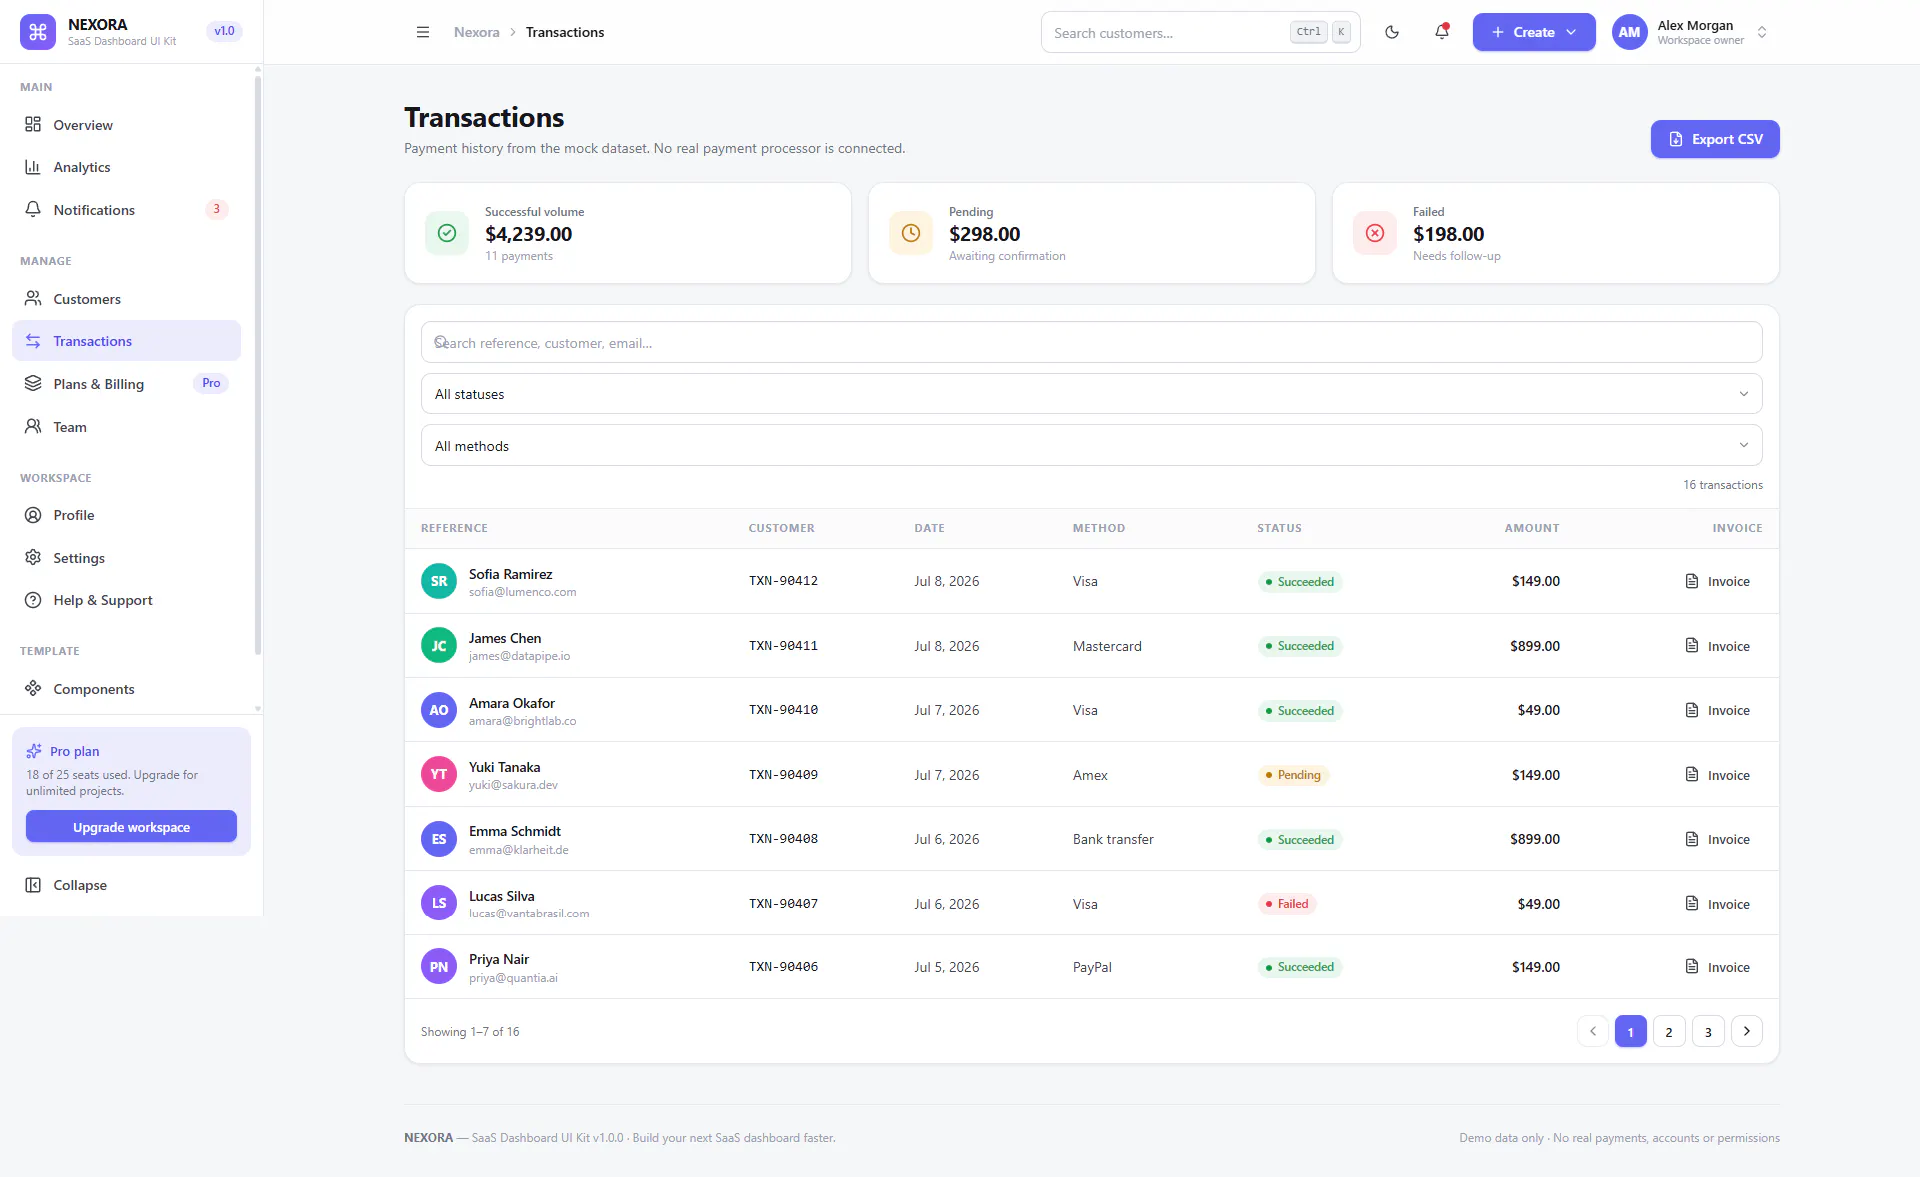Screen dimensions: 1920x1177
Task: Click the sidebar scrollbar
Action: pos(258,365)
